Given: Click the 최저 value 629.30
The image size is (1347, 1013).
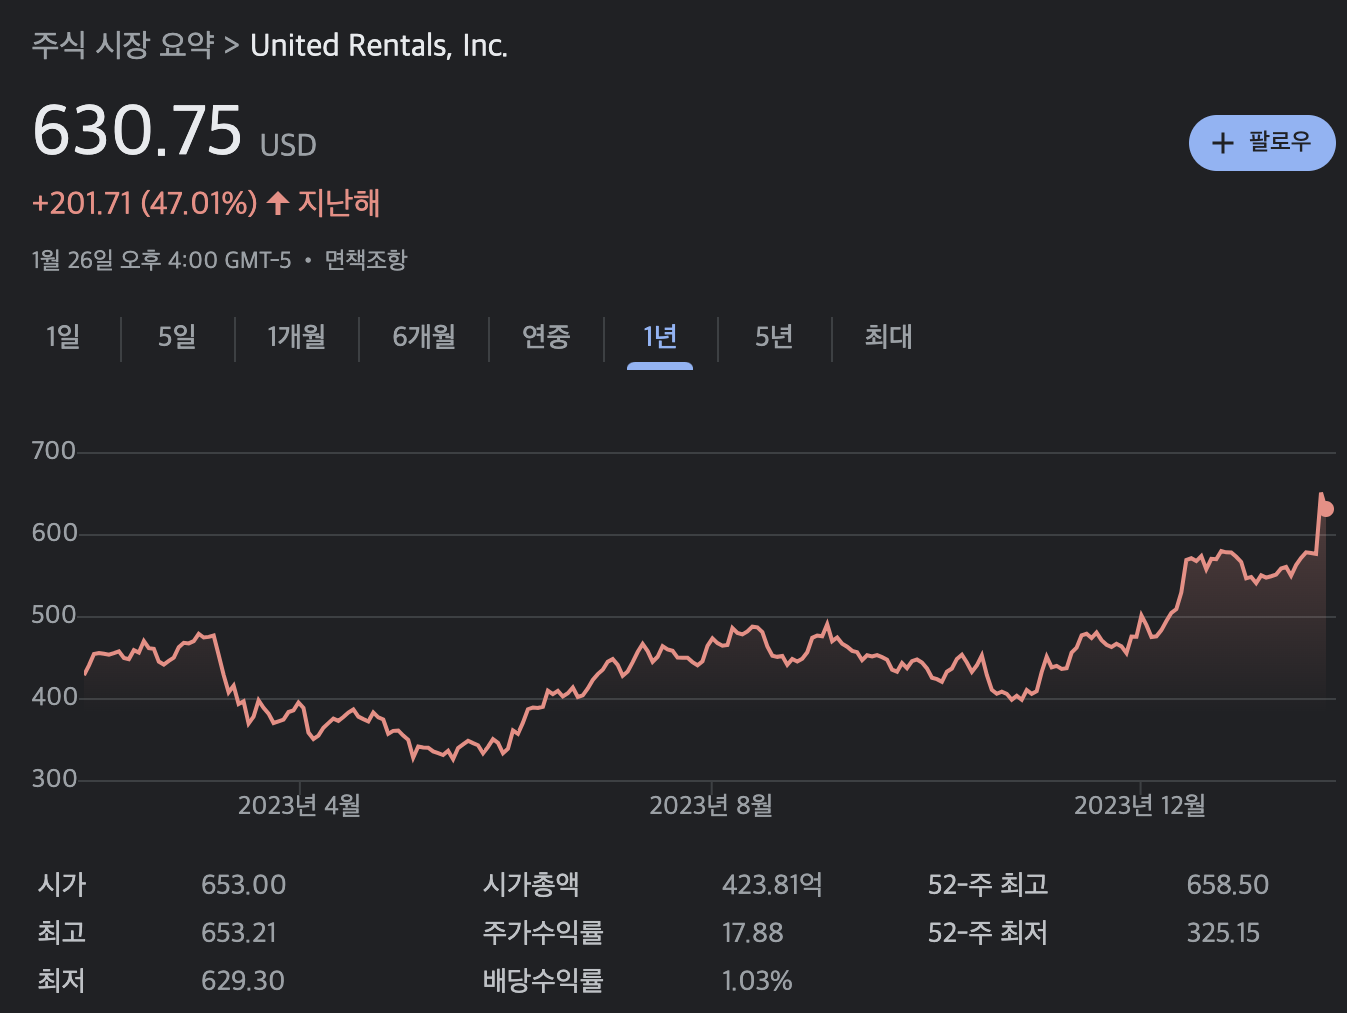Looking at the screenshot, I should coord(243,981).
